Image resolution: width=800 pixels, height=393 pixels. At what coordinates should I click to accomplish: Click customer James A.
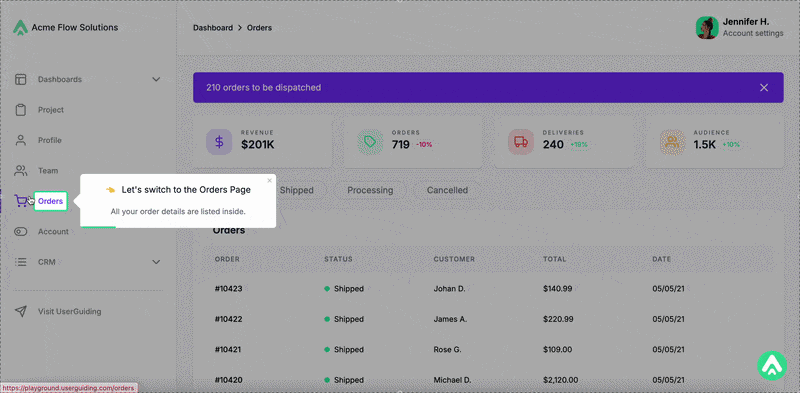[451, 320]
